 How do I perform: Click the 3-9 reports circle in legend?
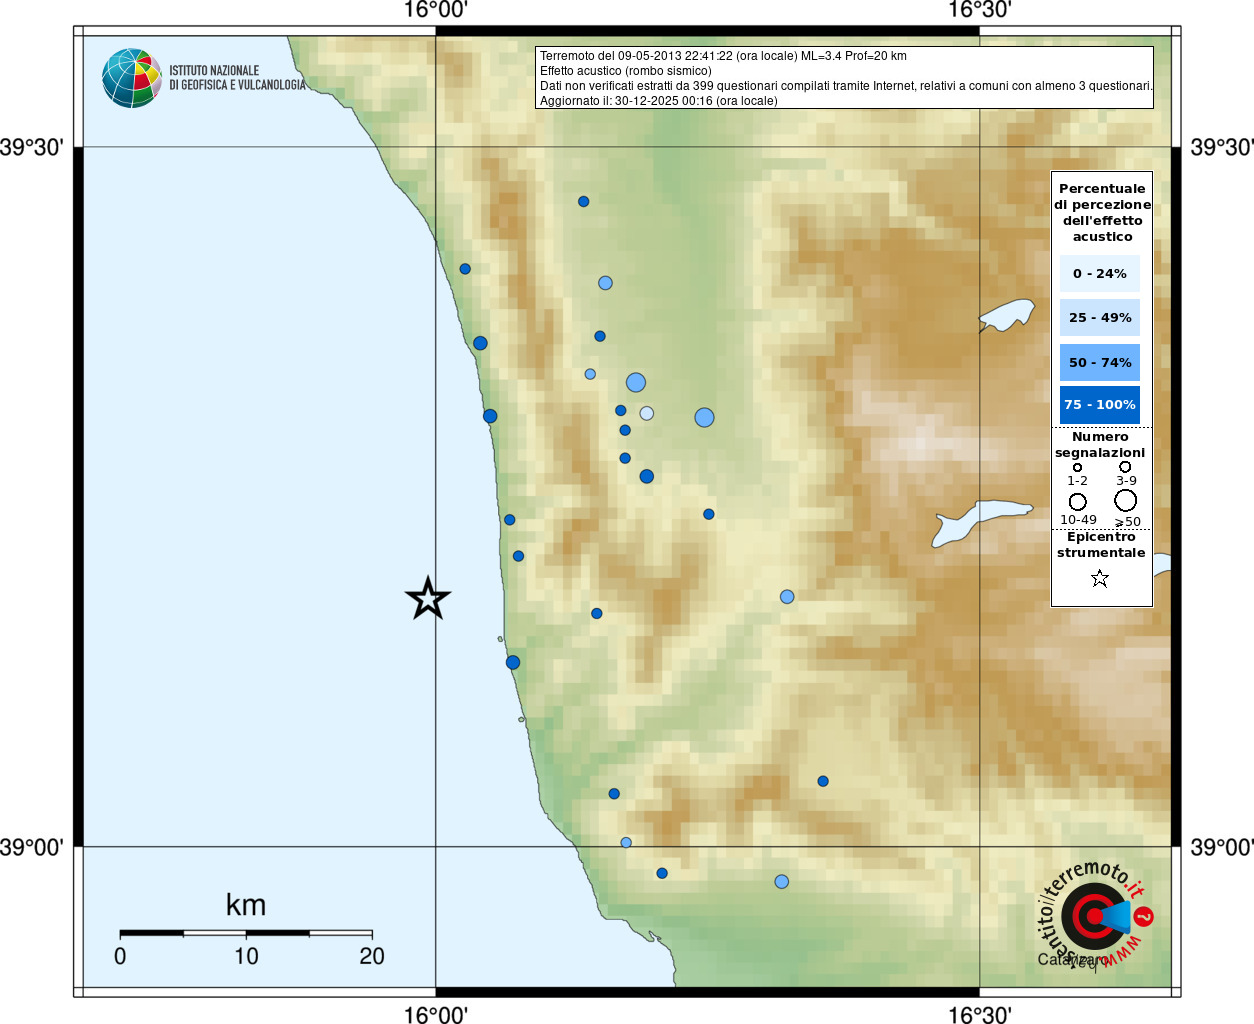(x=1125, y=467)
